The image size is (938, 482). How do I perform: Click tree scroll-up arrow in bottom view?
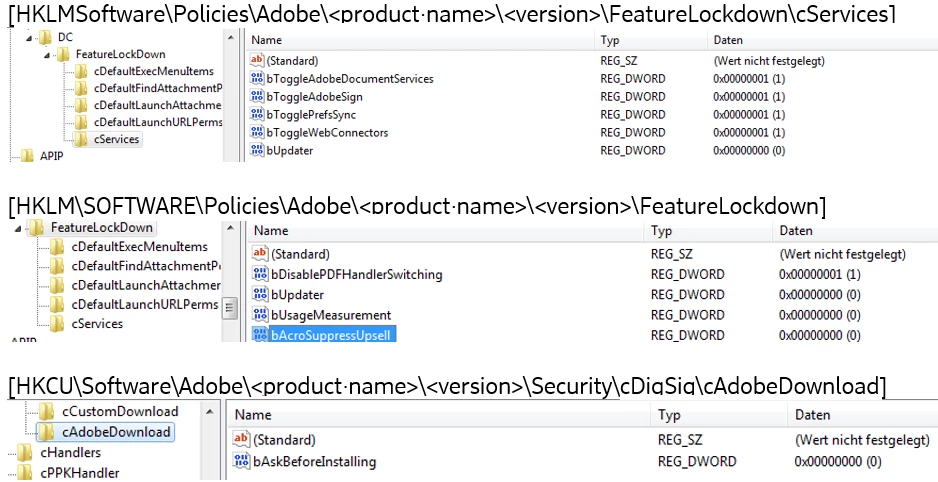coord(209,411)
